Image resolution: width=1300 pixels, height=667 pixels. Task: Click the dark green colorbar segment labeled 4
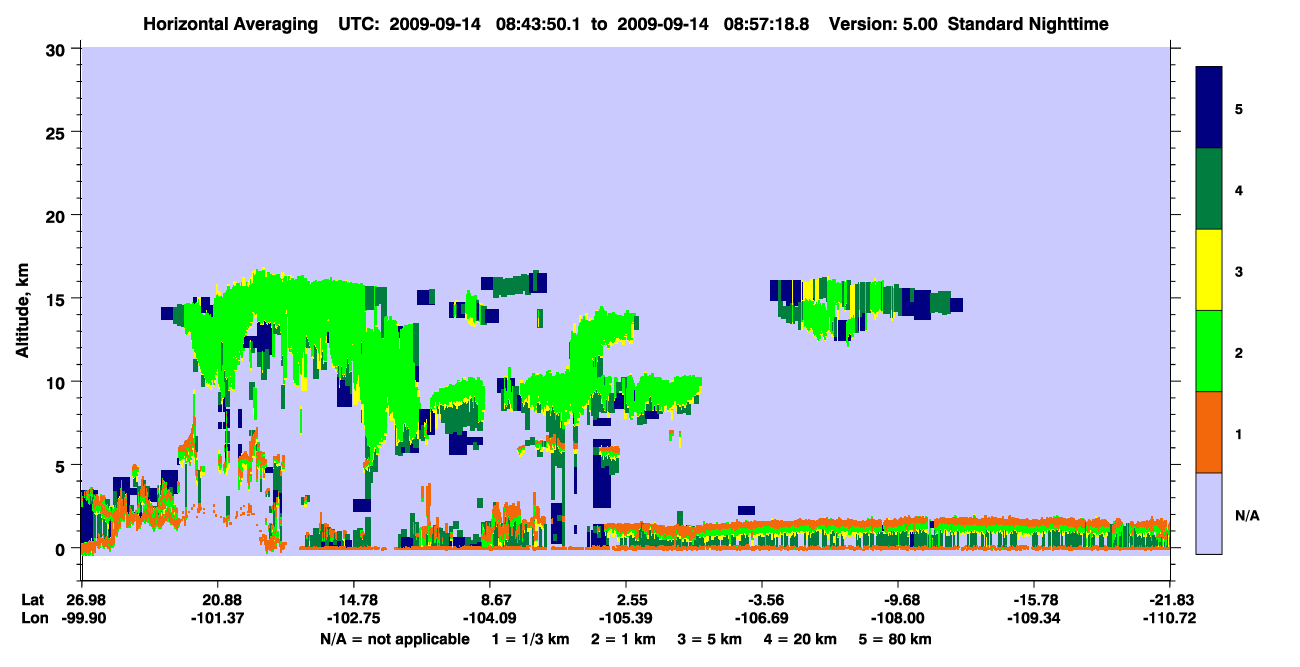(x=1209, y=189)
